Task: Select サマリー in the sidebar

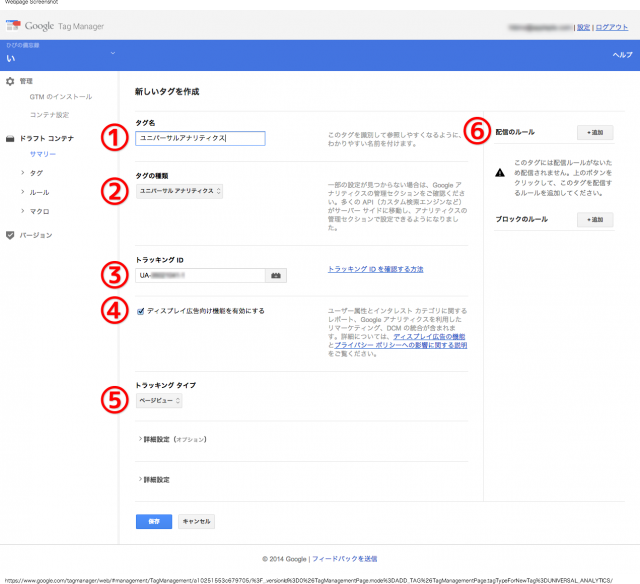Action: [x=43, y=154]
